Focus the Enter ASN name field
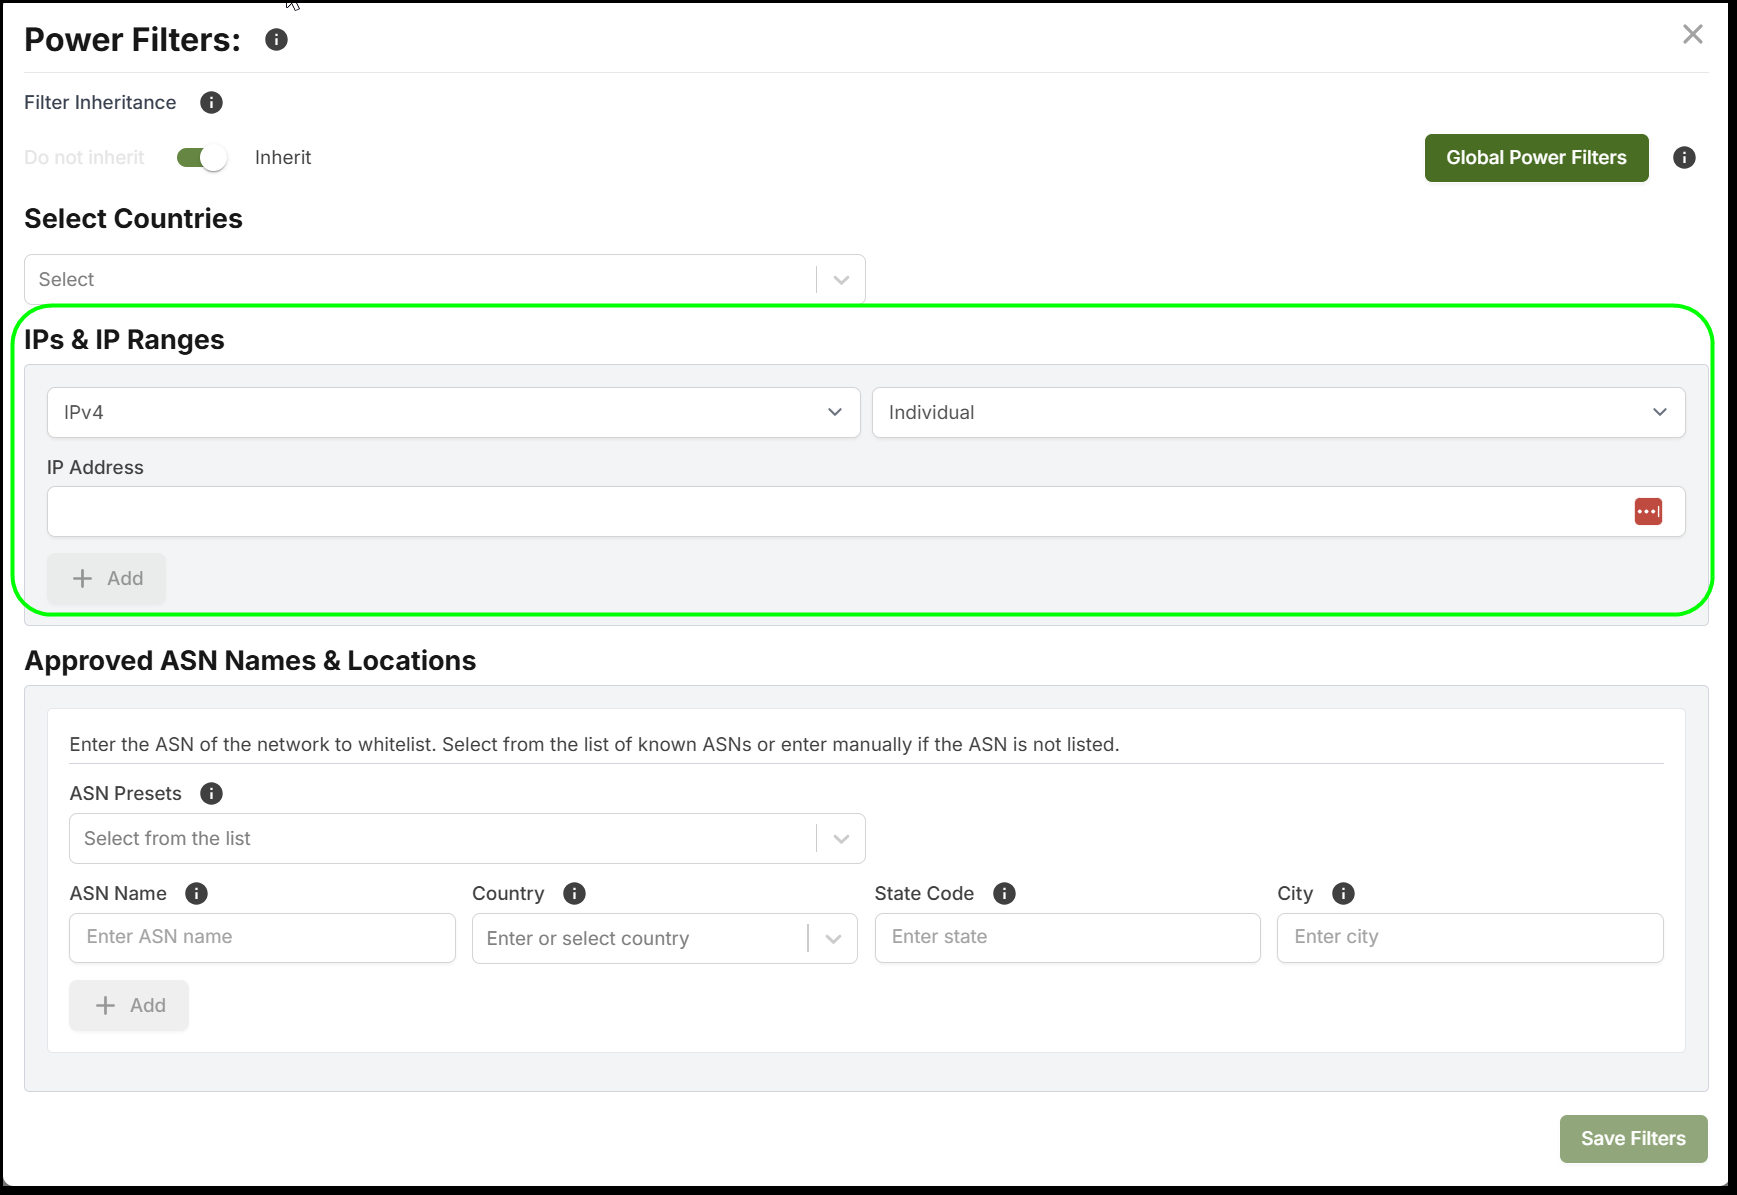The width and height of the screenshot is (1737, 1195). 262,938
